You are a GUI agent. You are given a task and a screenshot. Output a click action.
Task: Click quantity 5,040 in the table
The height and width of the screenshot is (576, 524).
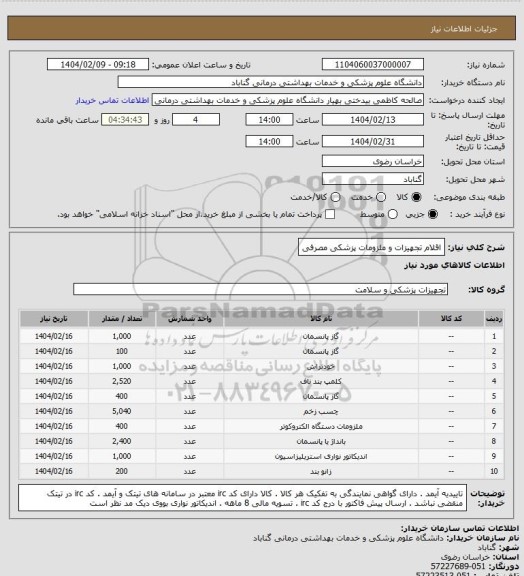(122, 411)
